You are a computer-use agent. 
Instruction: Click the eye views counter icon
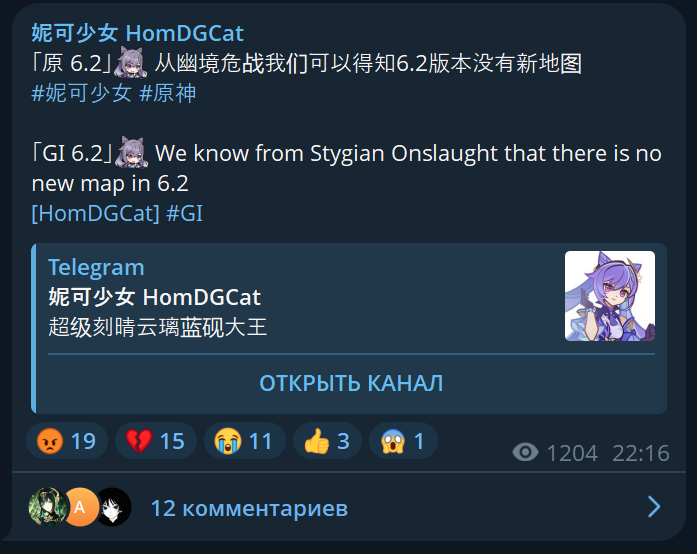pyautogui.click(x=525, y=453)
